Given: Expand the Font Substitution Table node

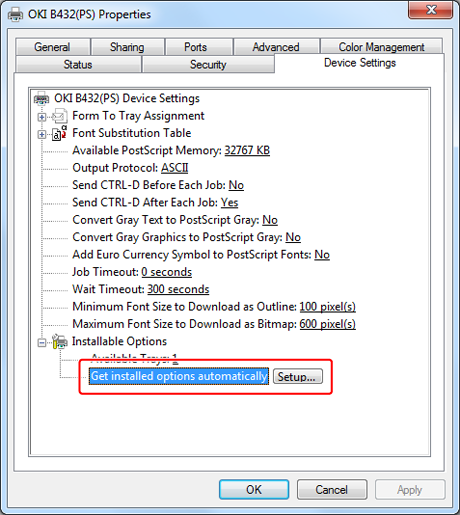Looking at the screenshot, I should coord(42,134).
